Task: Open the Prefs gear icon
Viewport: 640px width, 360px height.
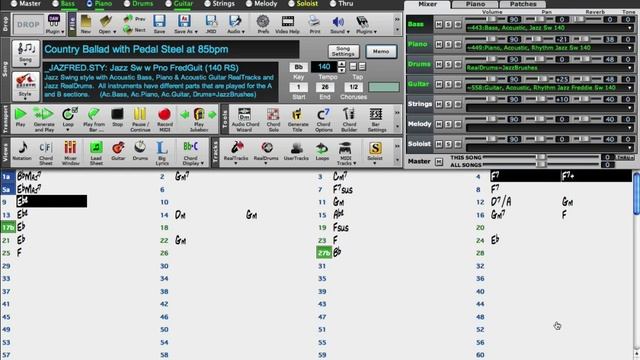Action: click(x=263, y=24)
